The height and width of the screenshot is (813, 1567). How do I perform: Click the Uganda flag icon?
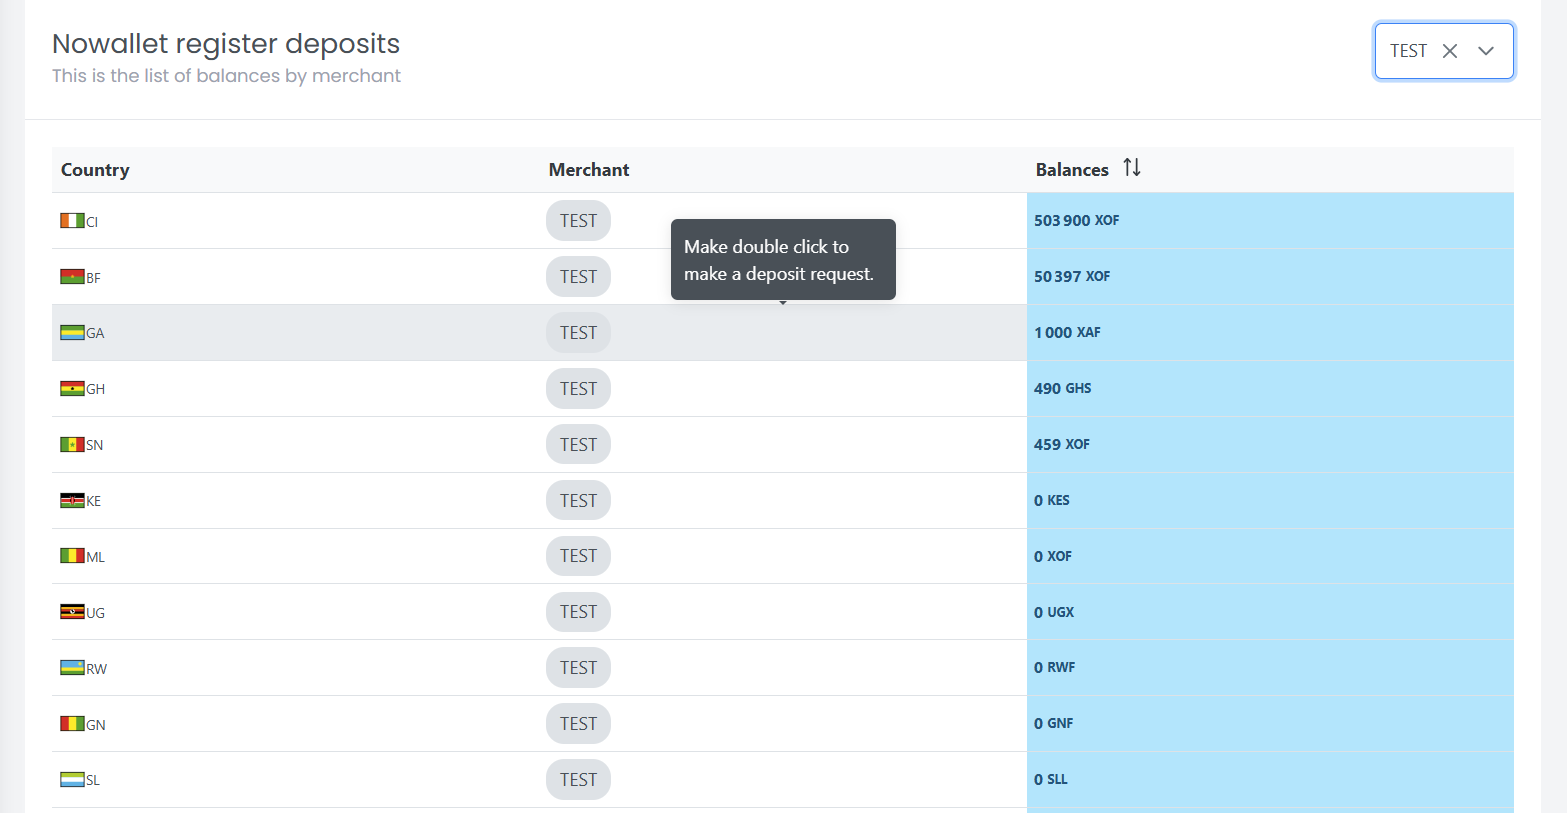click(72, 612)
